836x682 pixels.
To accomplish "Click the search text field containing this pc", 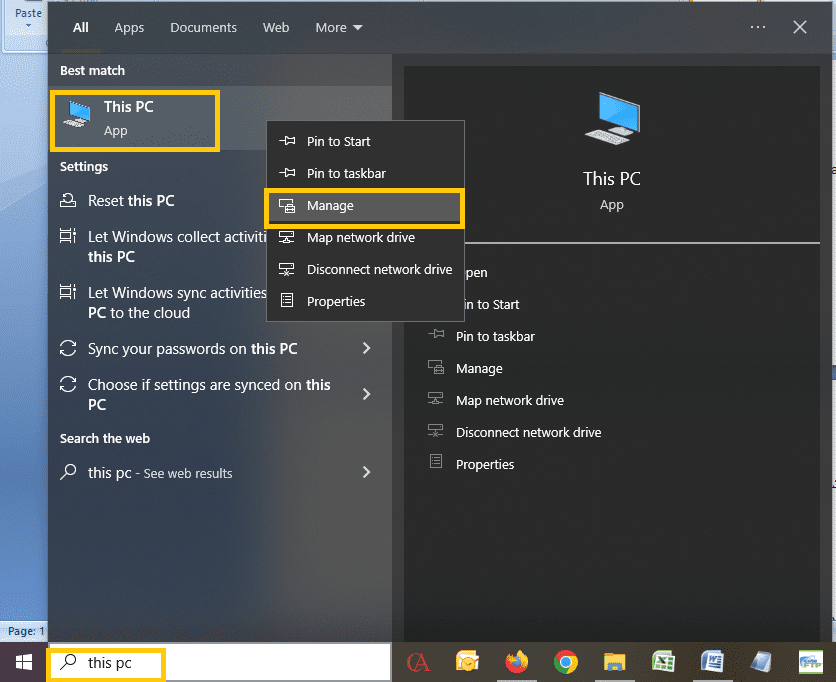I will coord(219,662).
